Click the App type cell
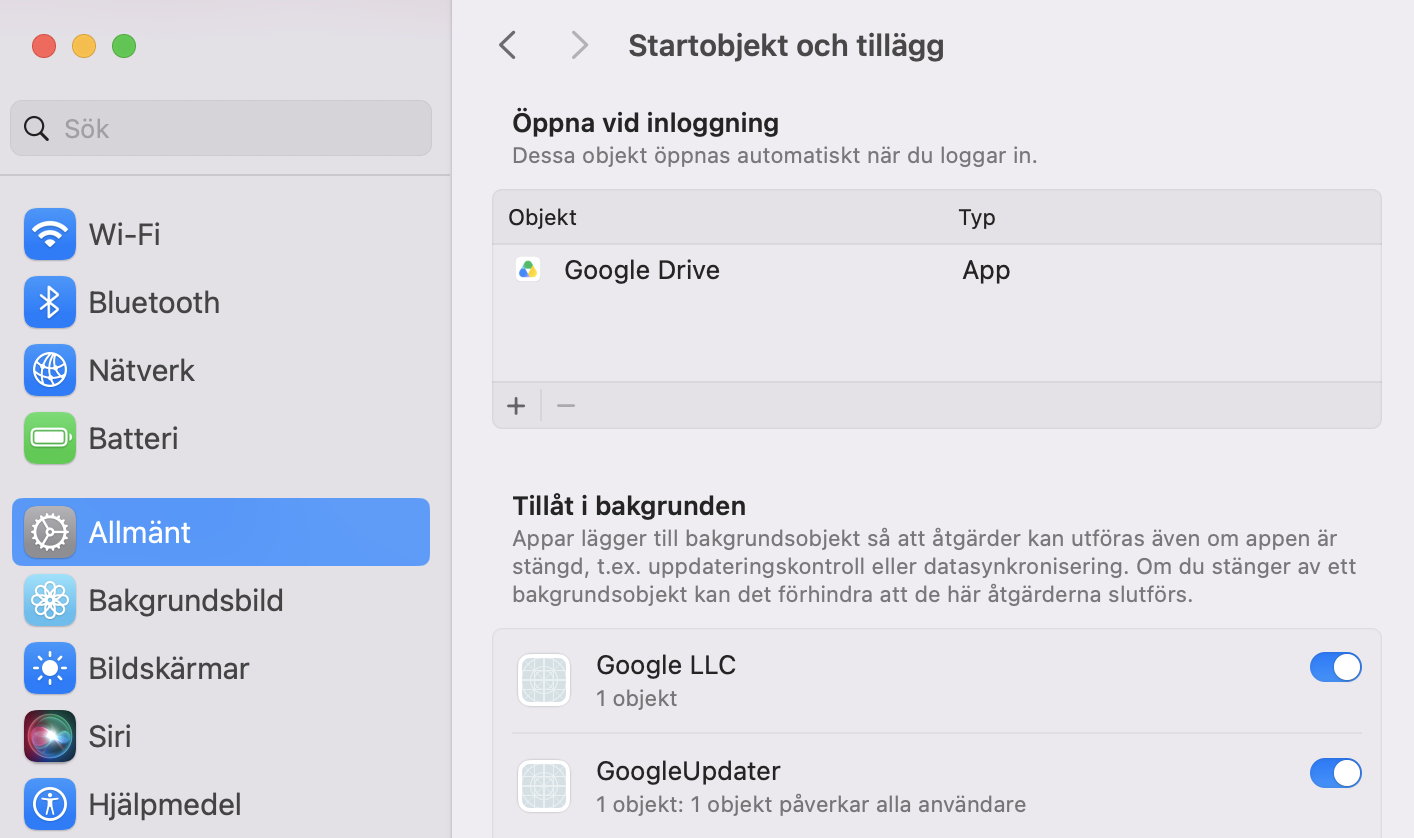This screenshot has width=1414, height=838. click(x=986, y=271)
